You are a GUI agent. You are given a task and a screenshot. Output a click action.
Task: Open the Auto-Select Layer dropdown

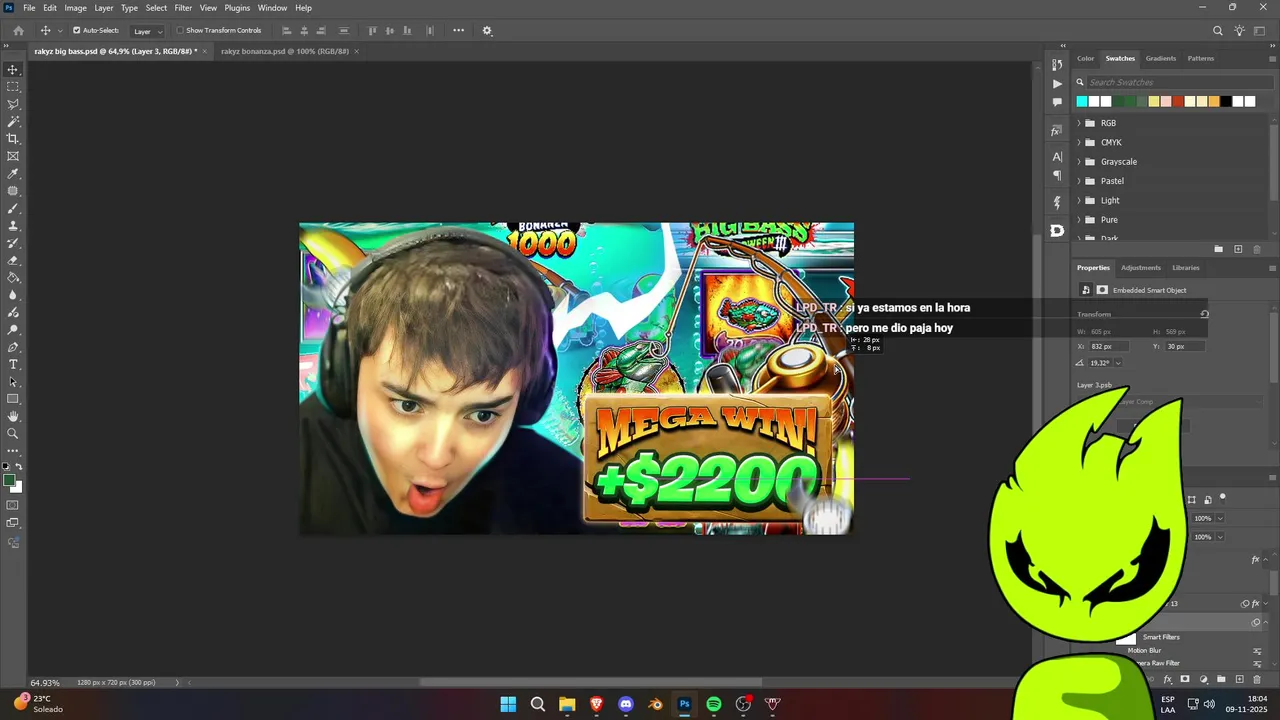coord(148,31)
